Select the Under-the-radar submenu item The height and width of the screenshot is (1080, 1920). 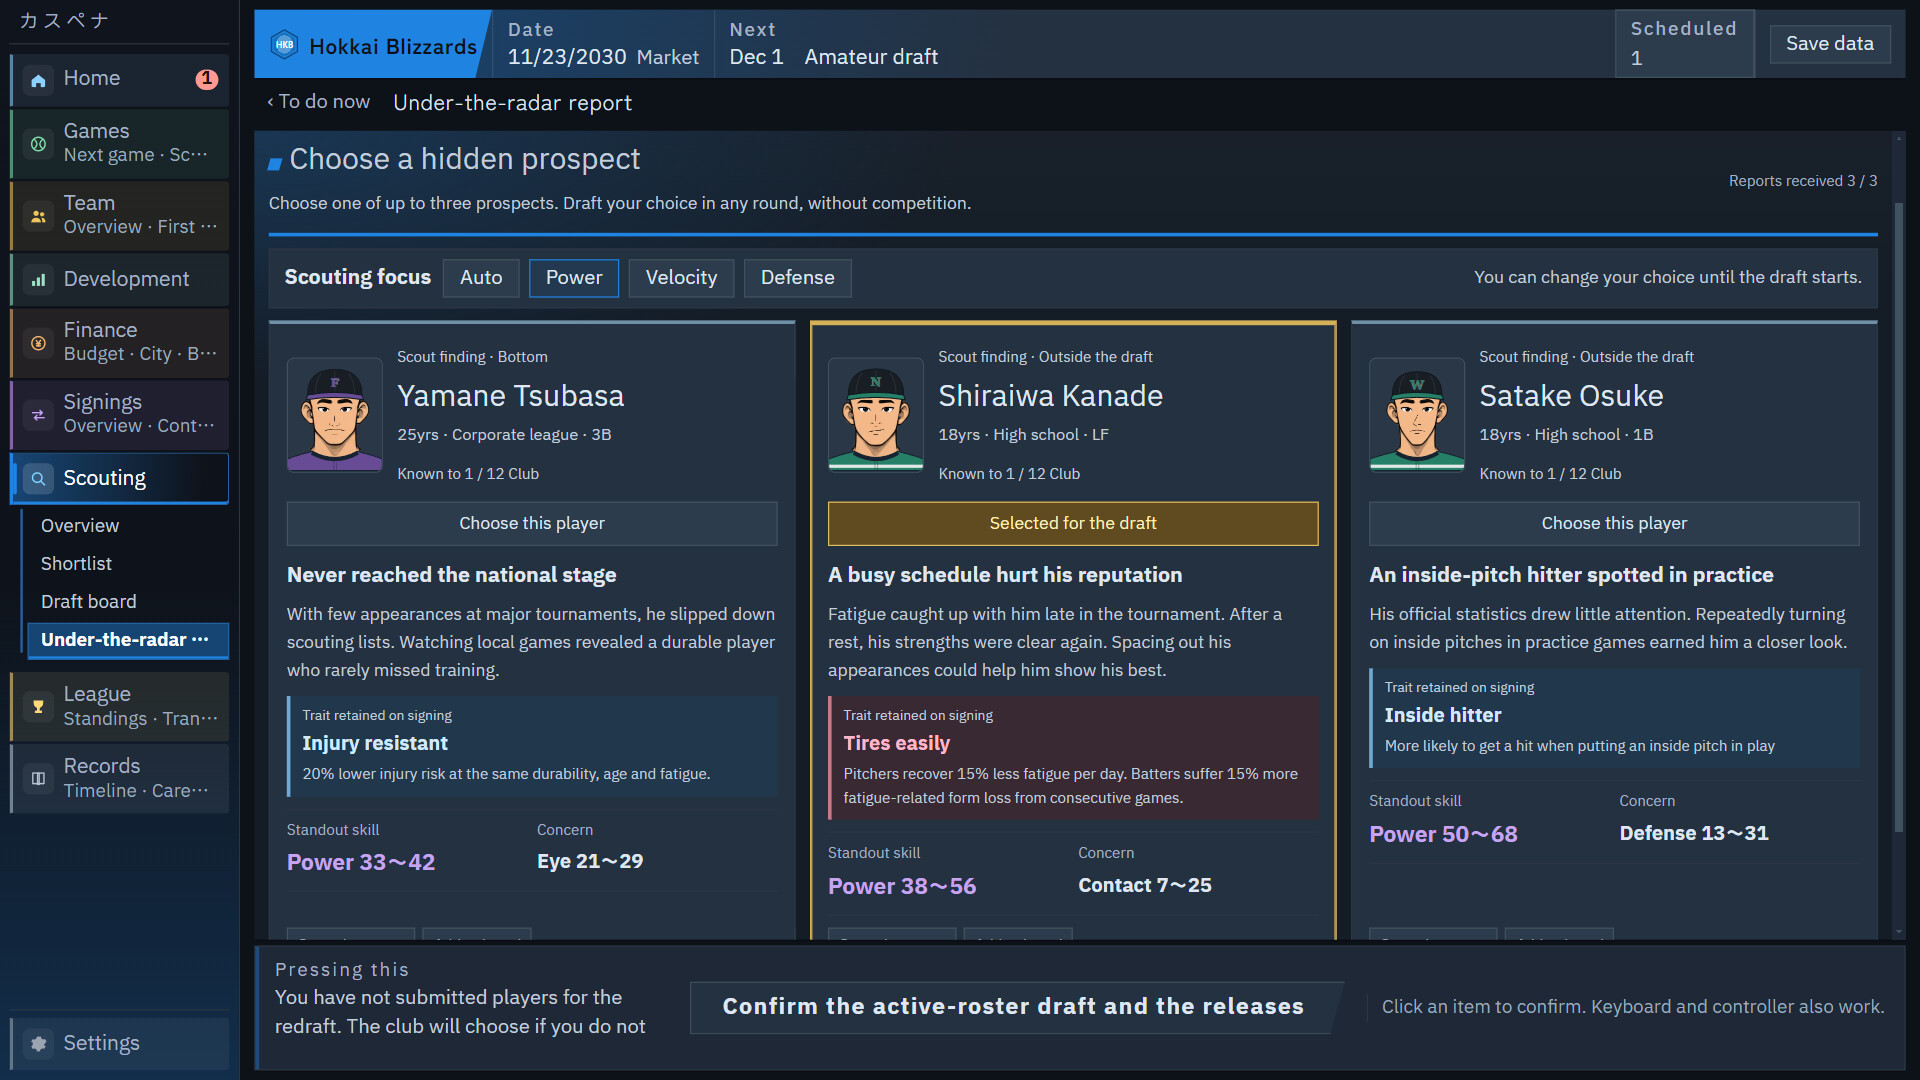click(x=128, y=640)
